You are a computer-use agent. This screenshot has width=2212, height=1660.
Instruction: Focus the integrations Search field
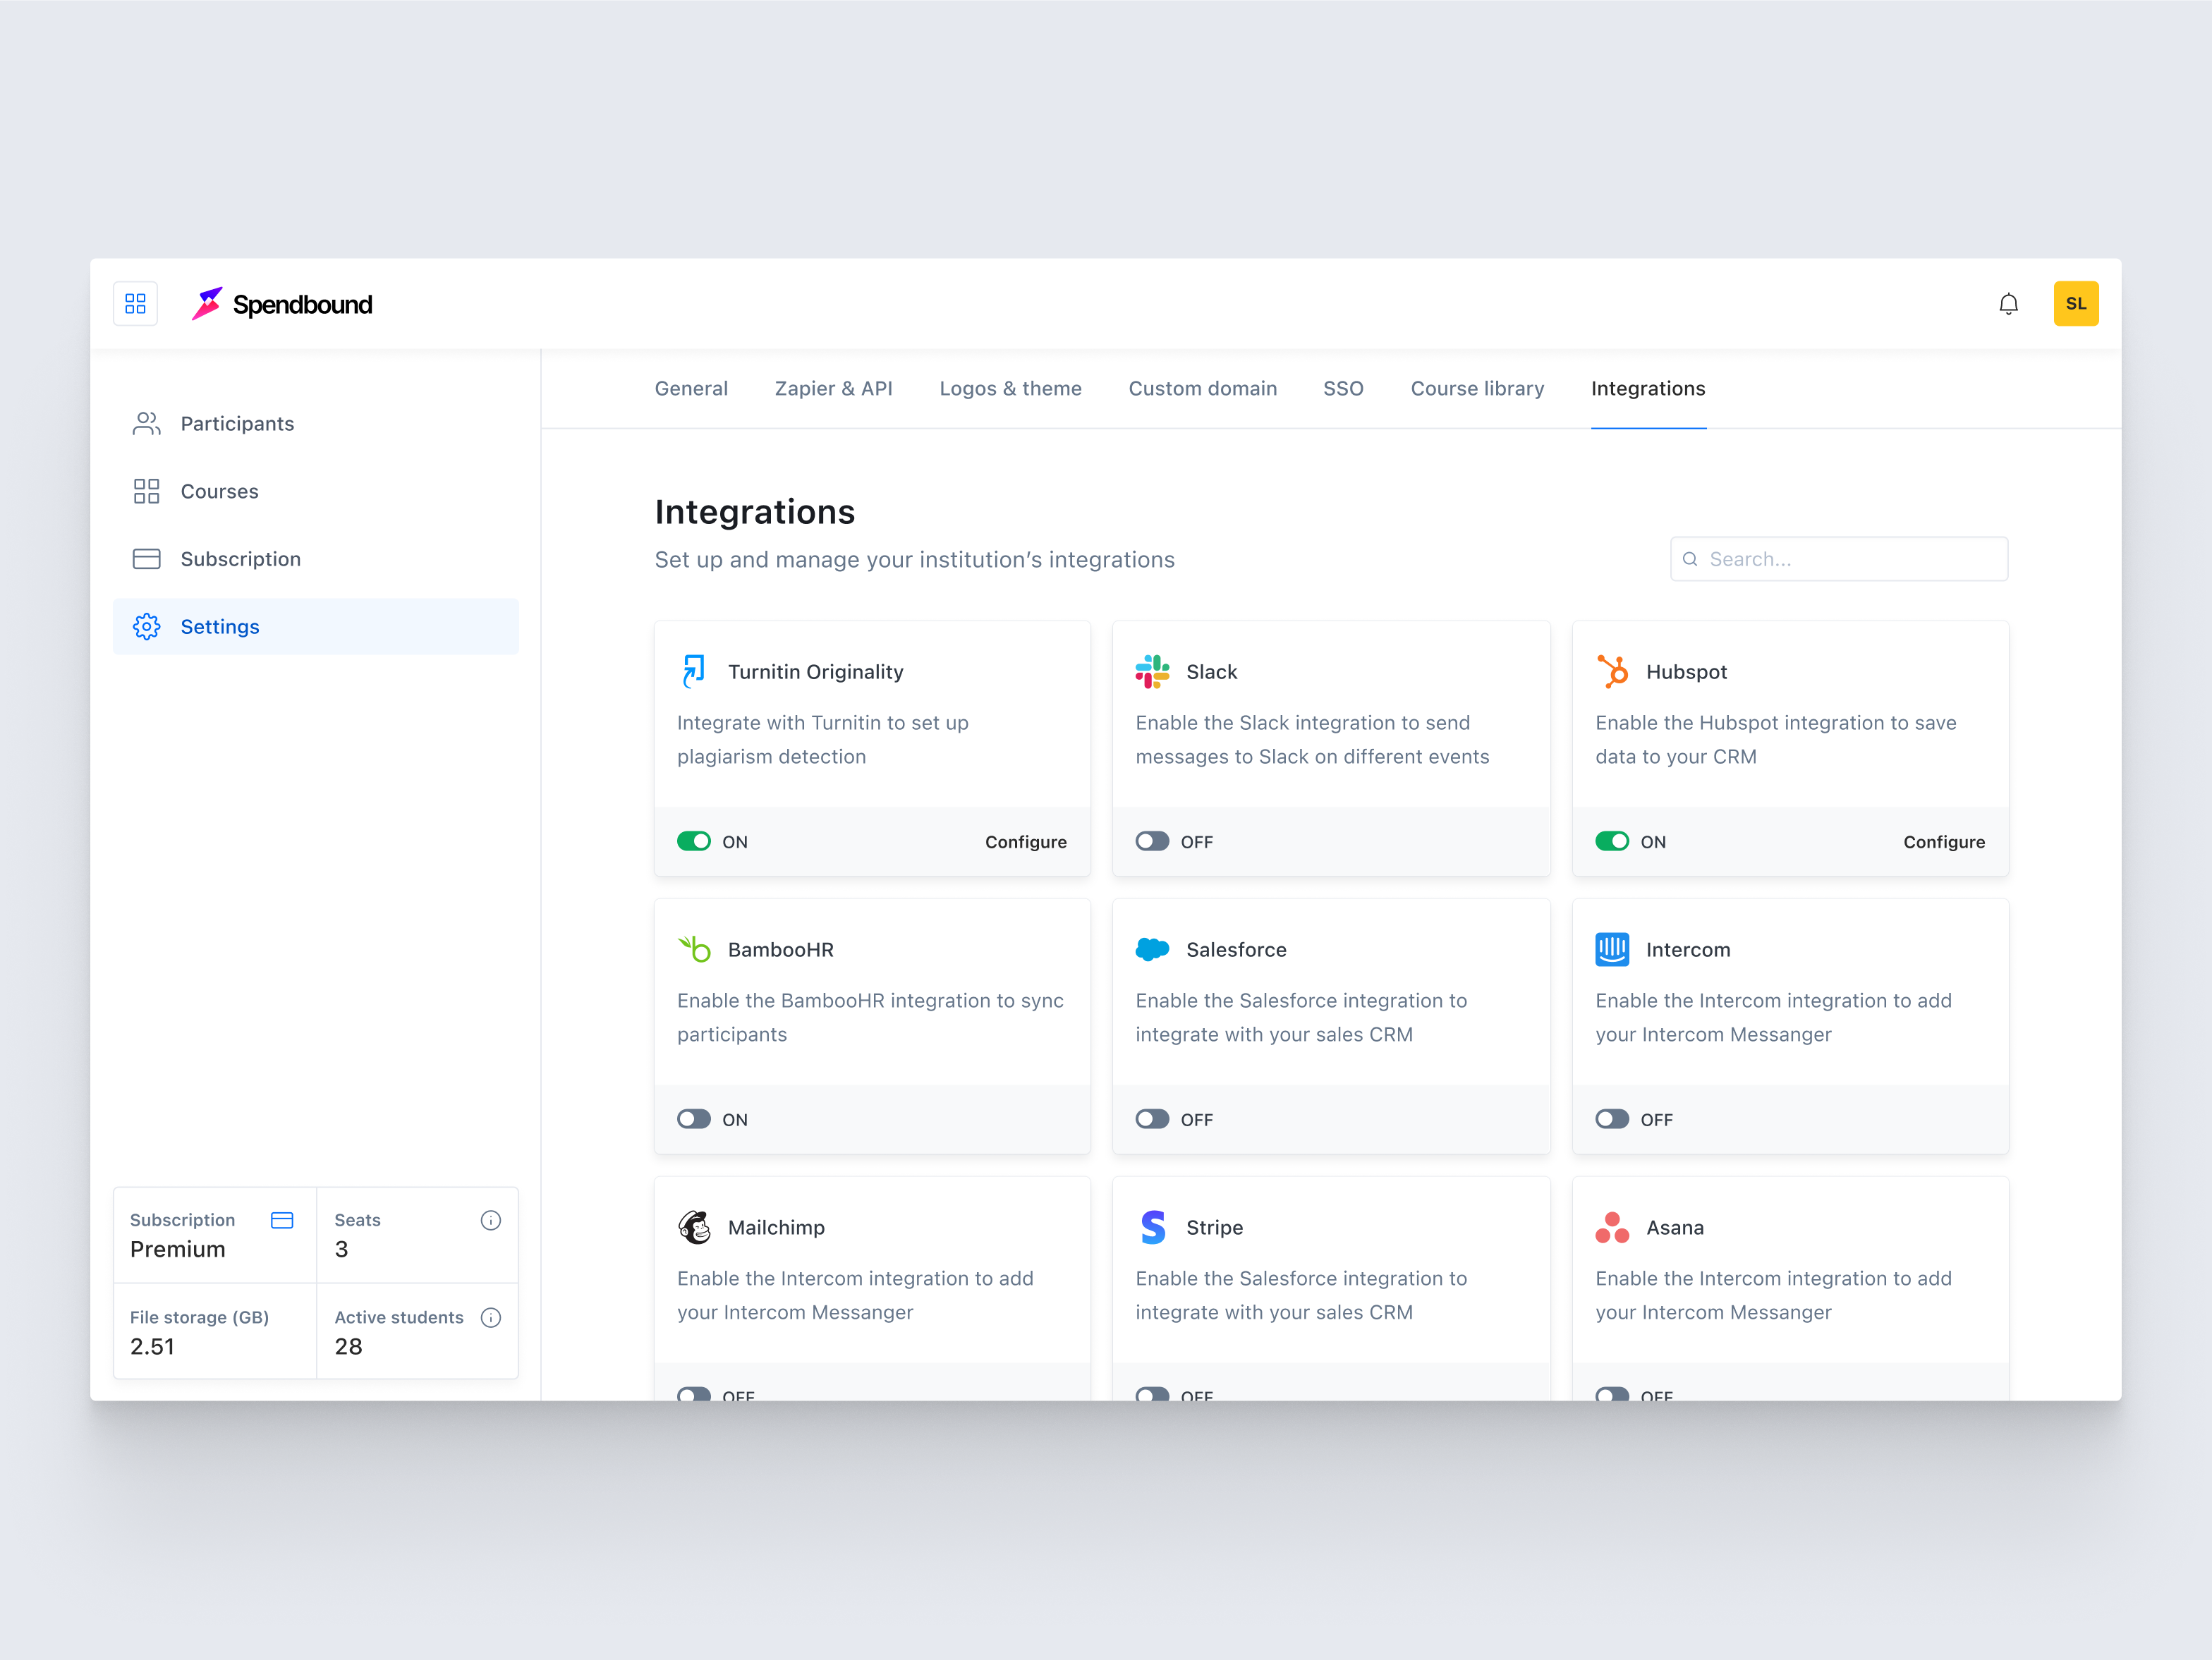pos(1838,559)
